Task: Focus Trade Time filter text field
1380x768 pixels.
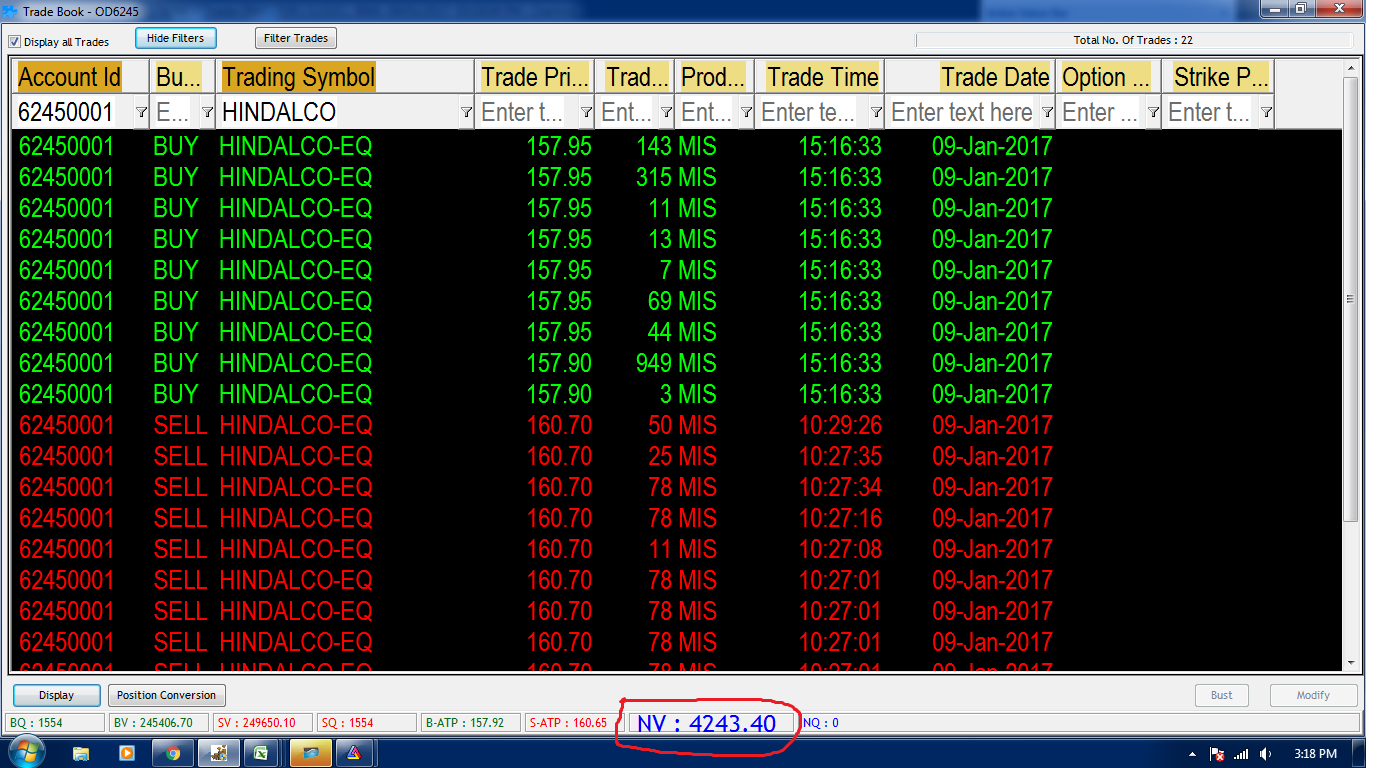Action: [812, 112]
